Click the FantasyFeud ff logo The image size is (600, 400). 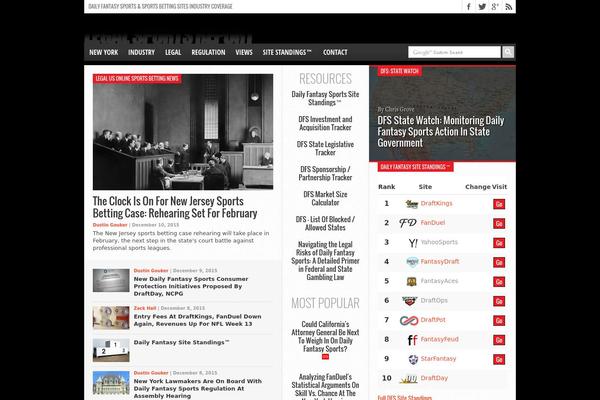pyautogui.click(x=412, y=340)
